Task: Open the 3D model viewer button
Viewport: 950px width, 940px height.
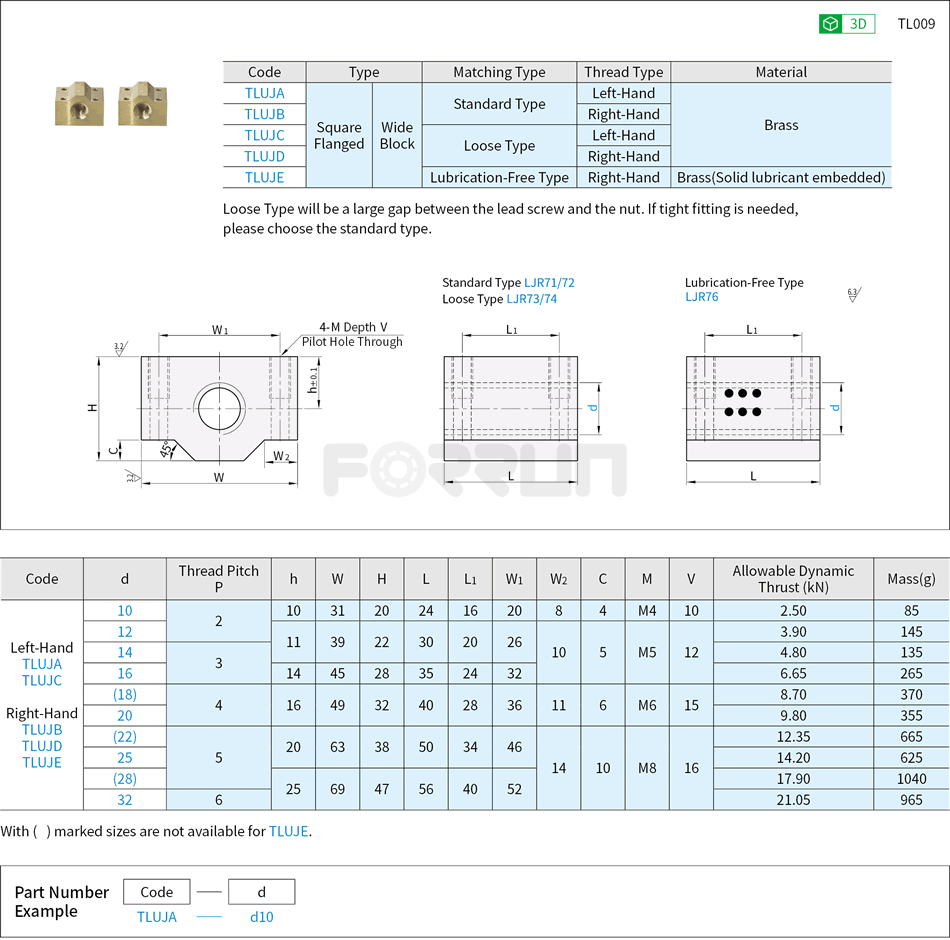Action: click(x=846, y=24)
